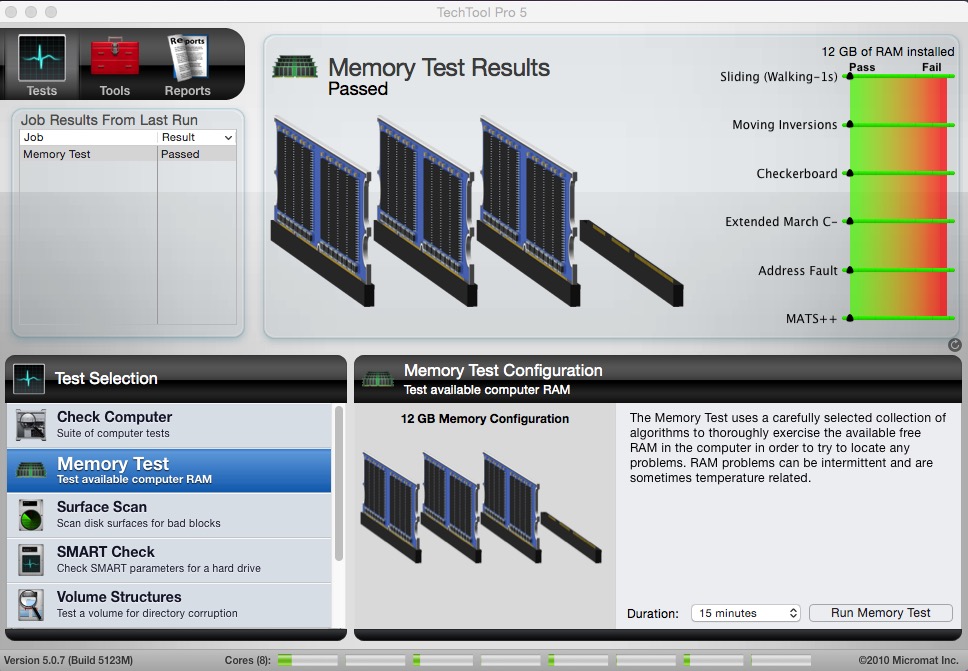Click the Address Fault result marker
The height and width of the screenshot is (671, 968).
click(x=849, y=270)
